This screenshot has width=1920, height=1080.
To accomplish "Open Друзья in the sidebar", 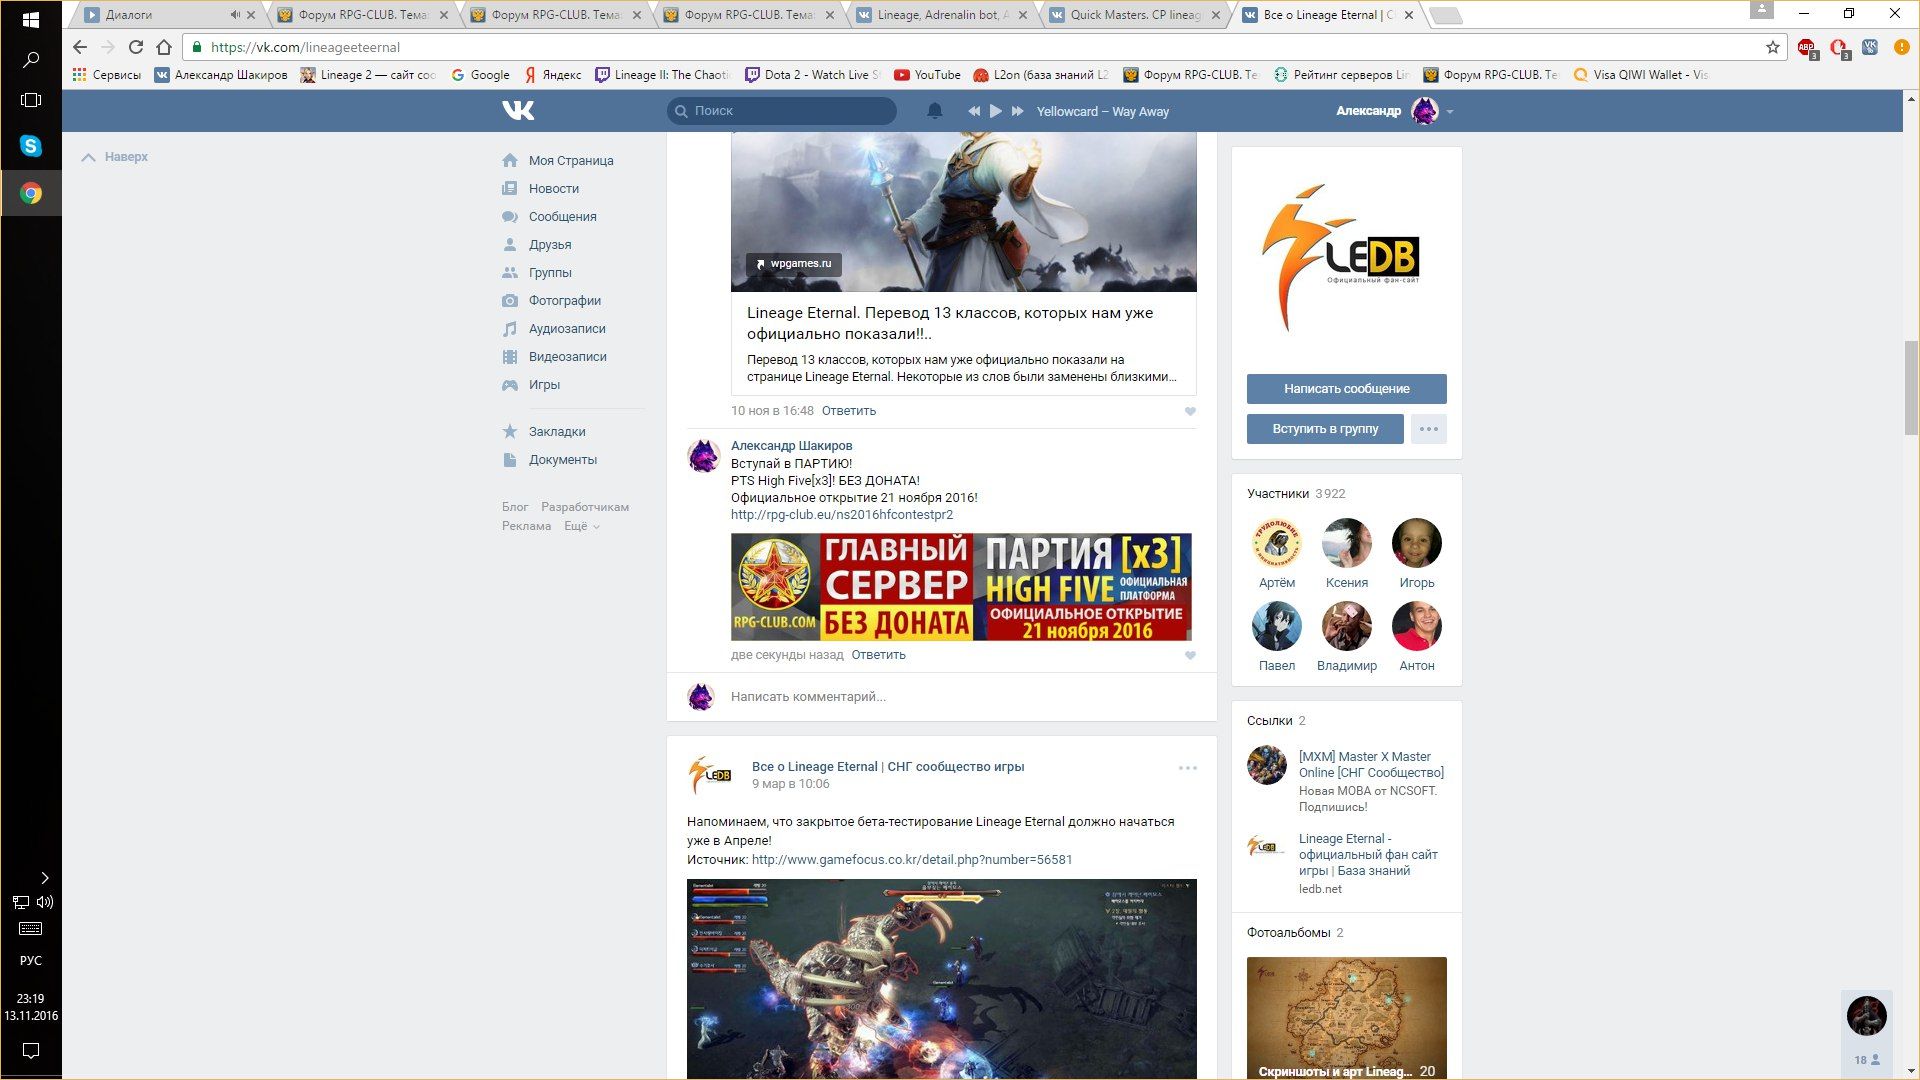I will (x=550, y=244).
